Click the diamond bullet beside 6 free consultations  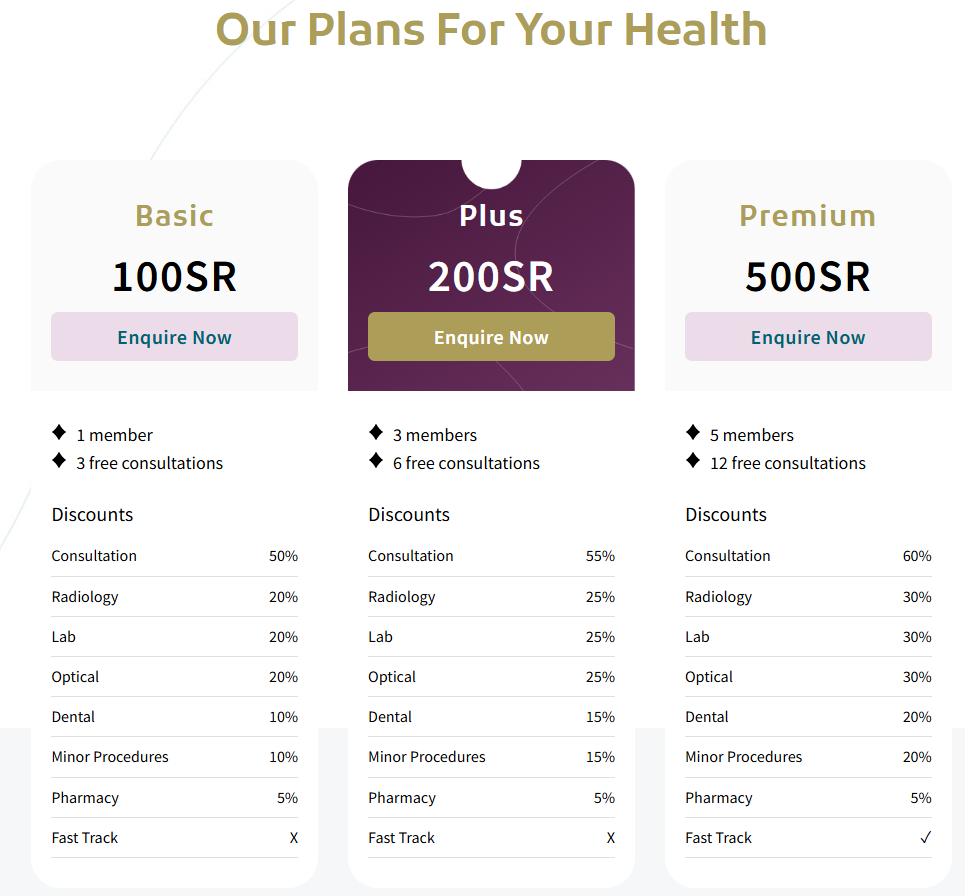click(376, 460)
